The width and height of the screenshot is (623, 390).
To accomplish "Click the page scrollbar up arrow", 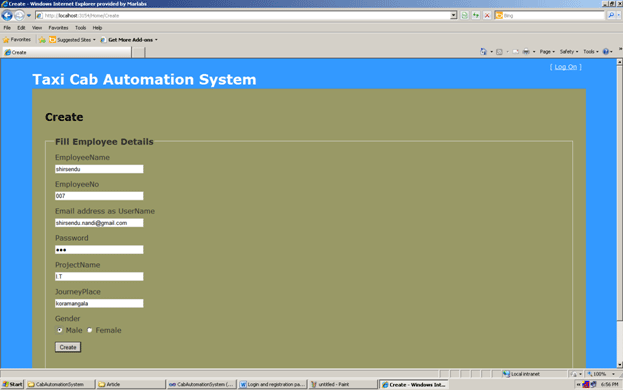I will (x=619, y=62).
